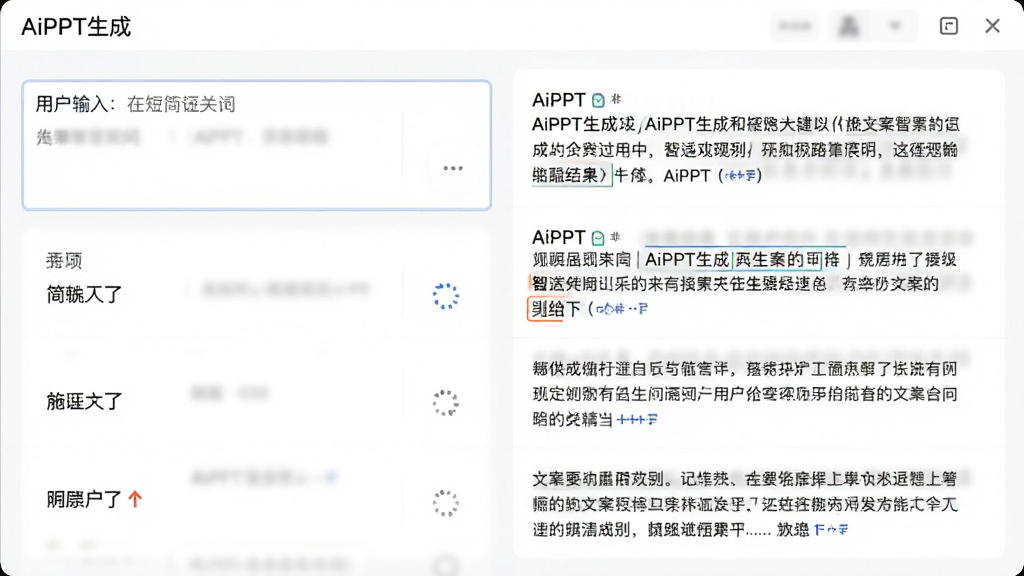Click the blue loading spinner beside 简毓大了
Screen dimensions: 1024x576
446,296
